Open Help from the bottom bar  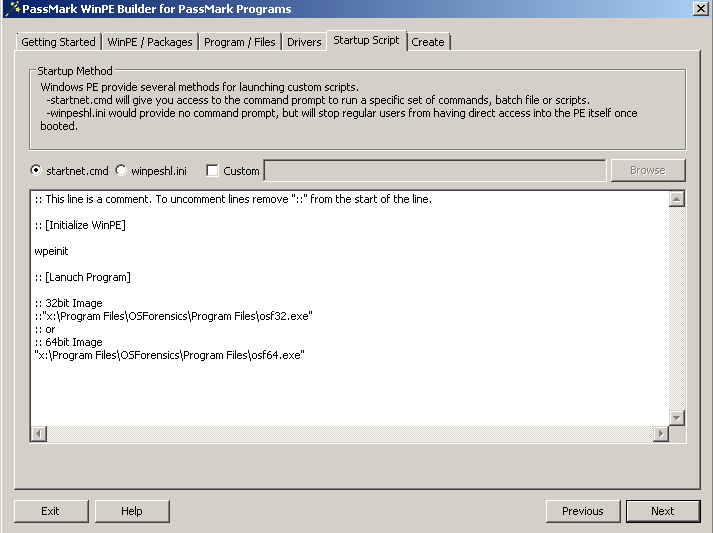pyautogui.click(x=132, y=511)
